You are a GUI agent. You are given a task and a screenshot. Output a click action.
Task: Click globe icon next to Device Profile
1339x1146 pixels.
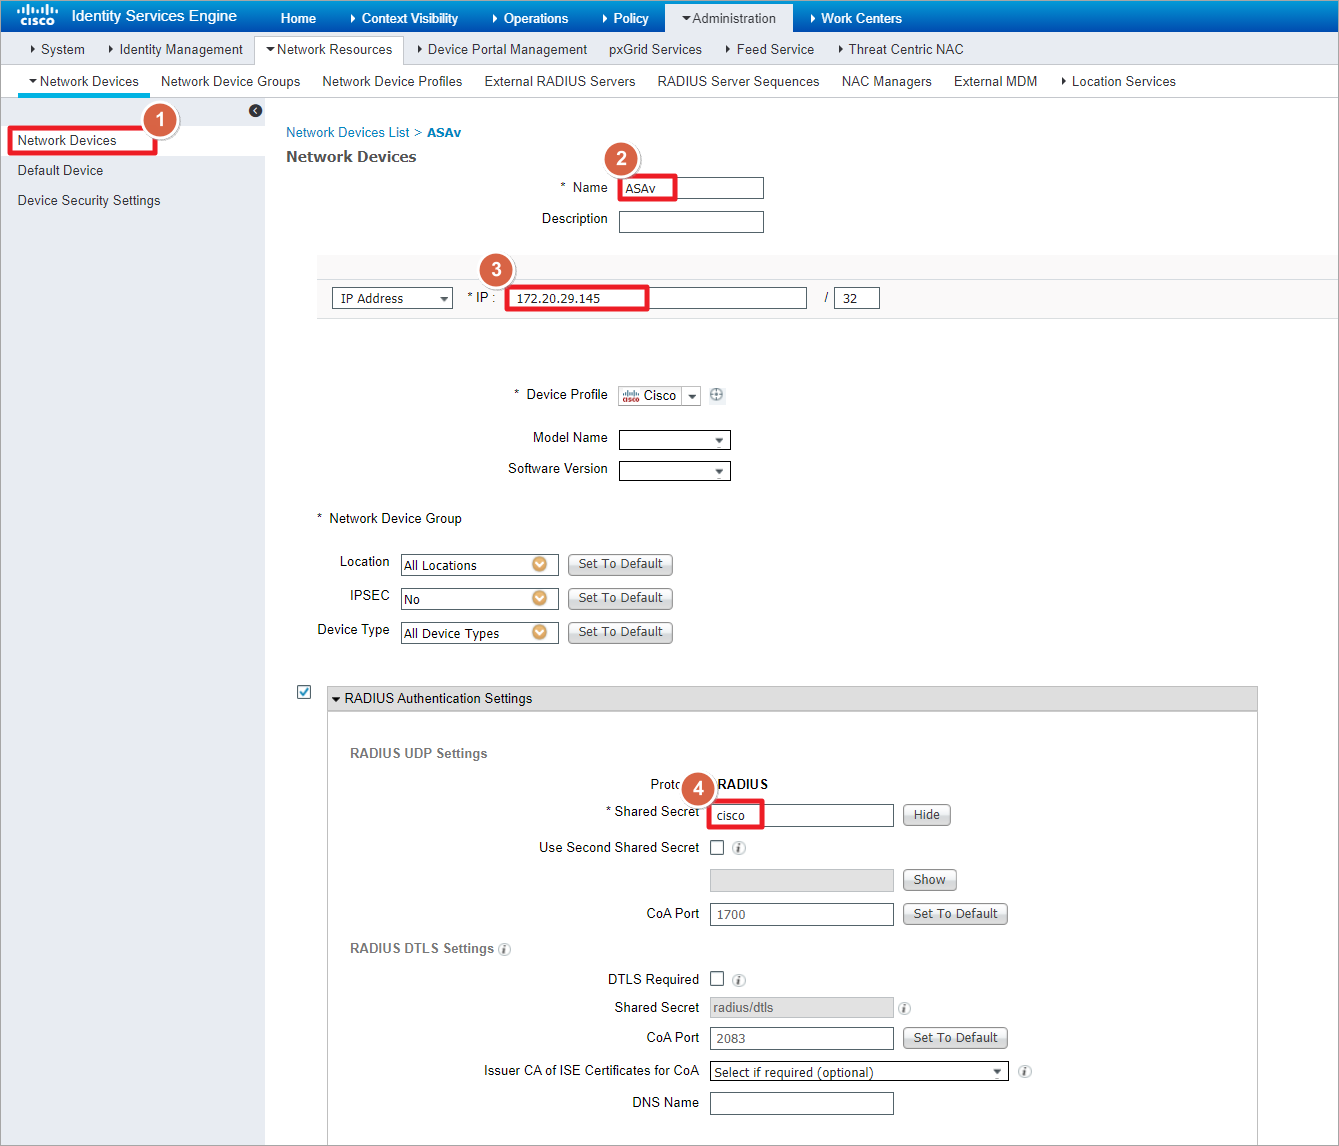(x=716, y=395)
